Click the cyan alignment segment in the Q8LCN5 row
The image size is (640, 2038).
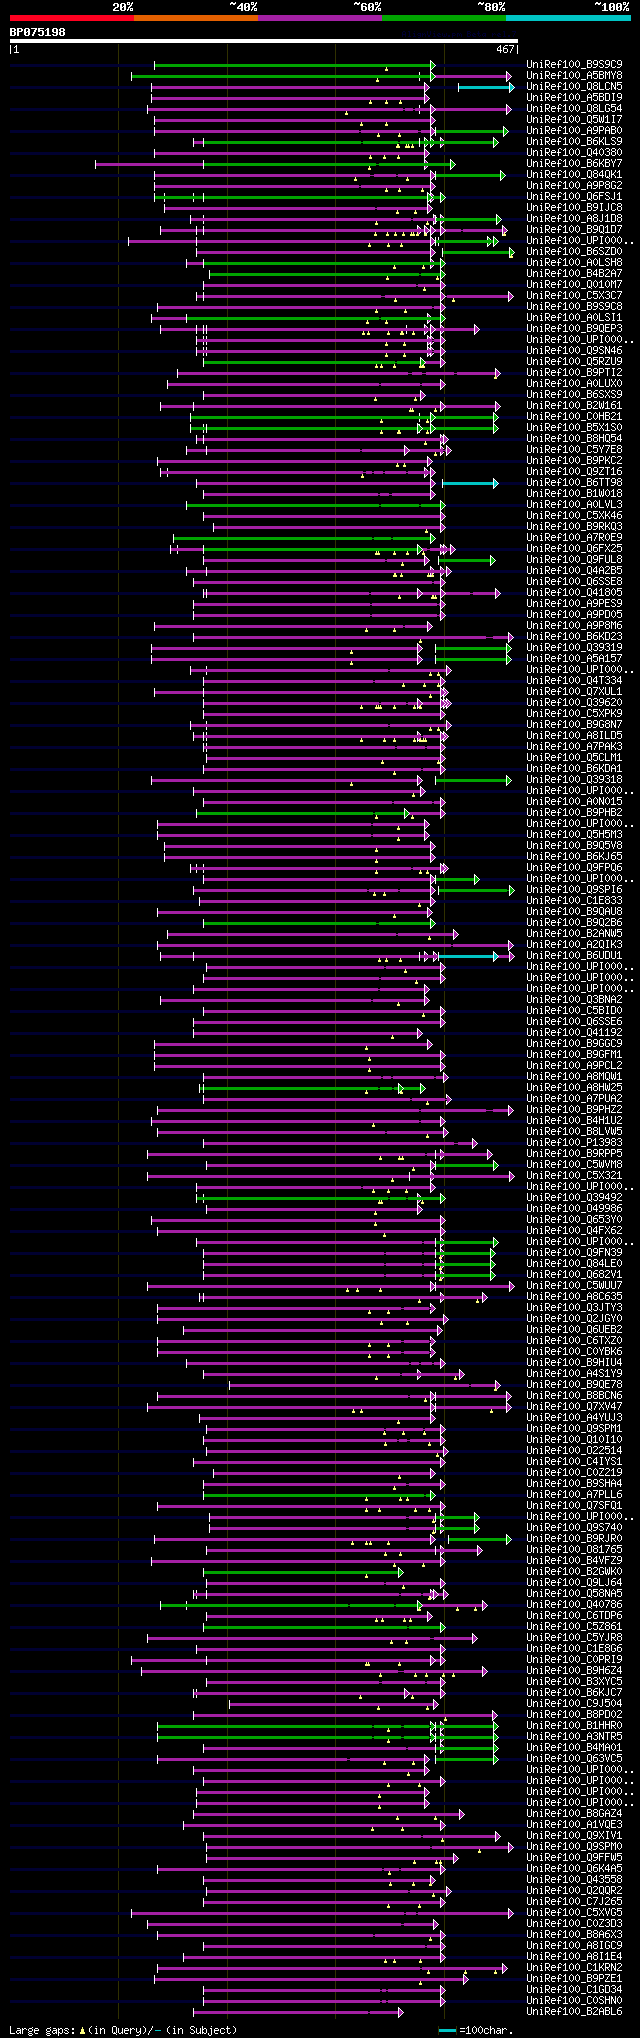tap(485, 87)
